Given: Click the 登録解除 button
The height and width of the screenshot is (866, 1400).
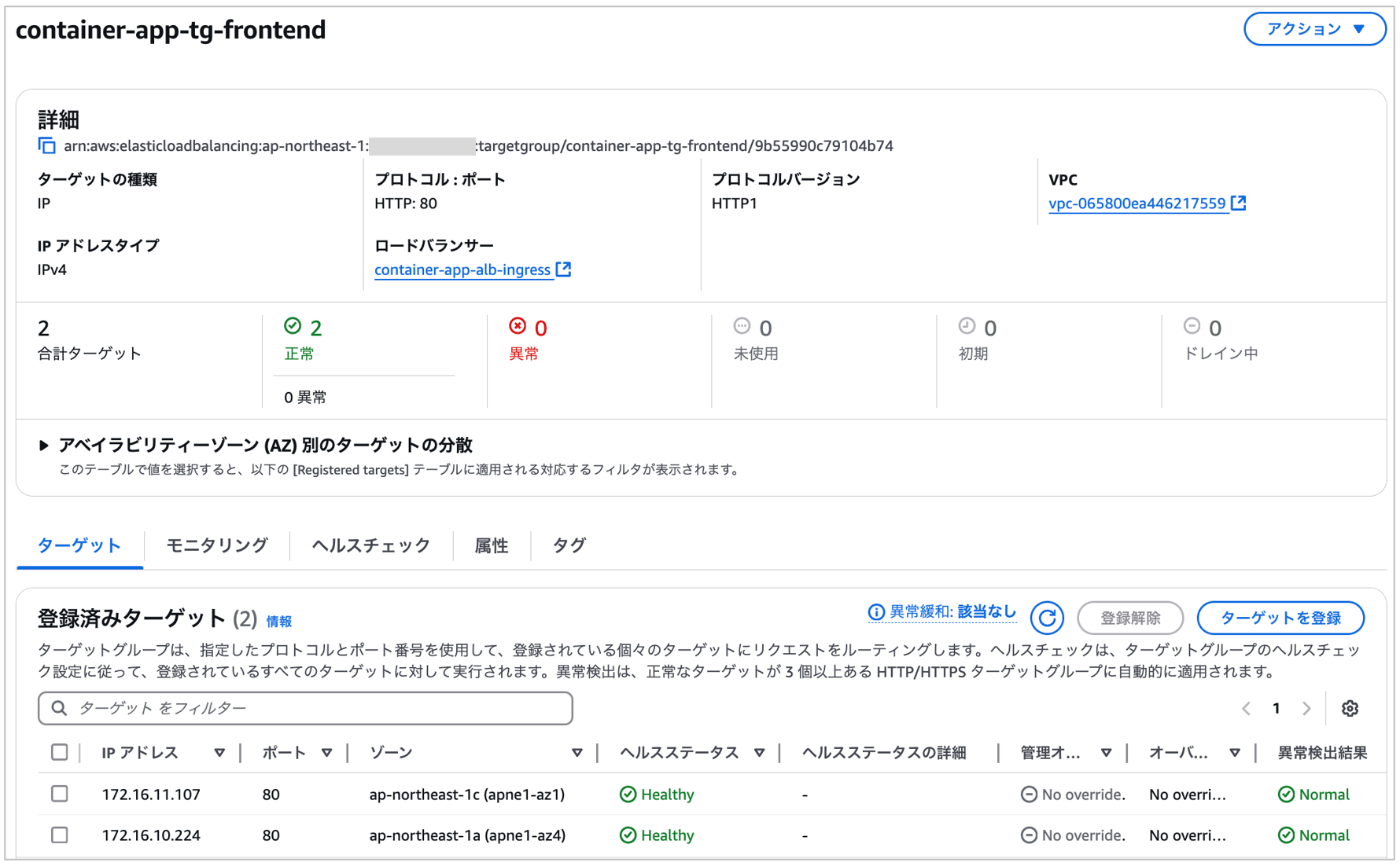Looking at the screenshot, I should click(x=1130, y=618).
